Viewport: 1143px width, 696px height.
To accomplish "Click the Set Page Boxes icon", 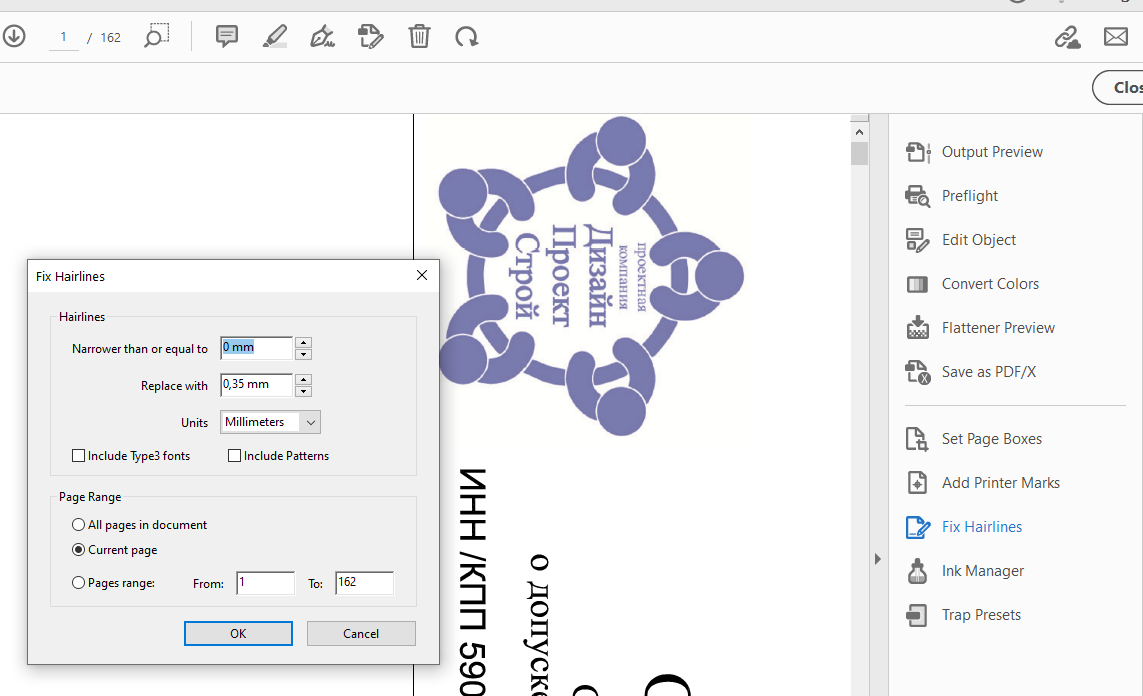I will pyautogui.click(x=917, y=439).
